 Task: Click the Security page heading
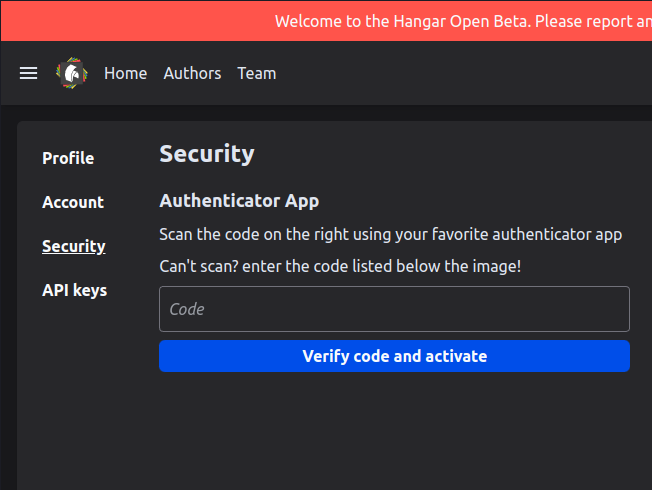point(207,154)
